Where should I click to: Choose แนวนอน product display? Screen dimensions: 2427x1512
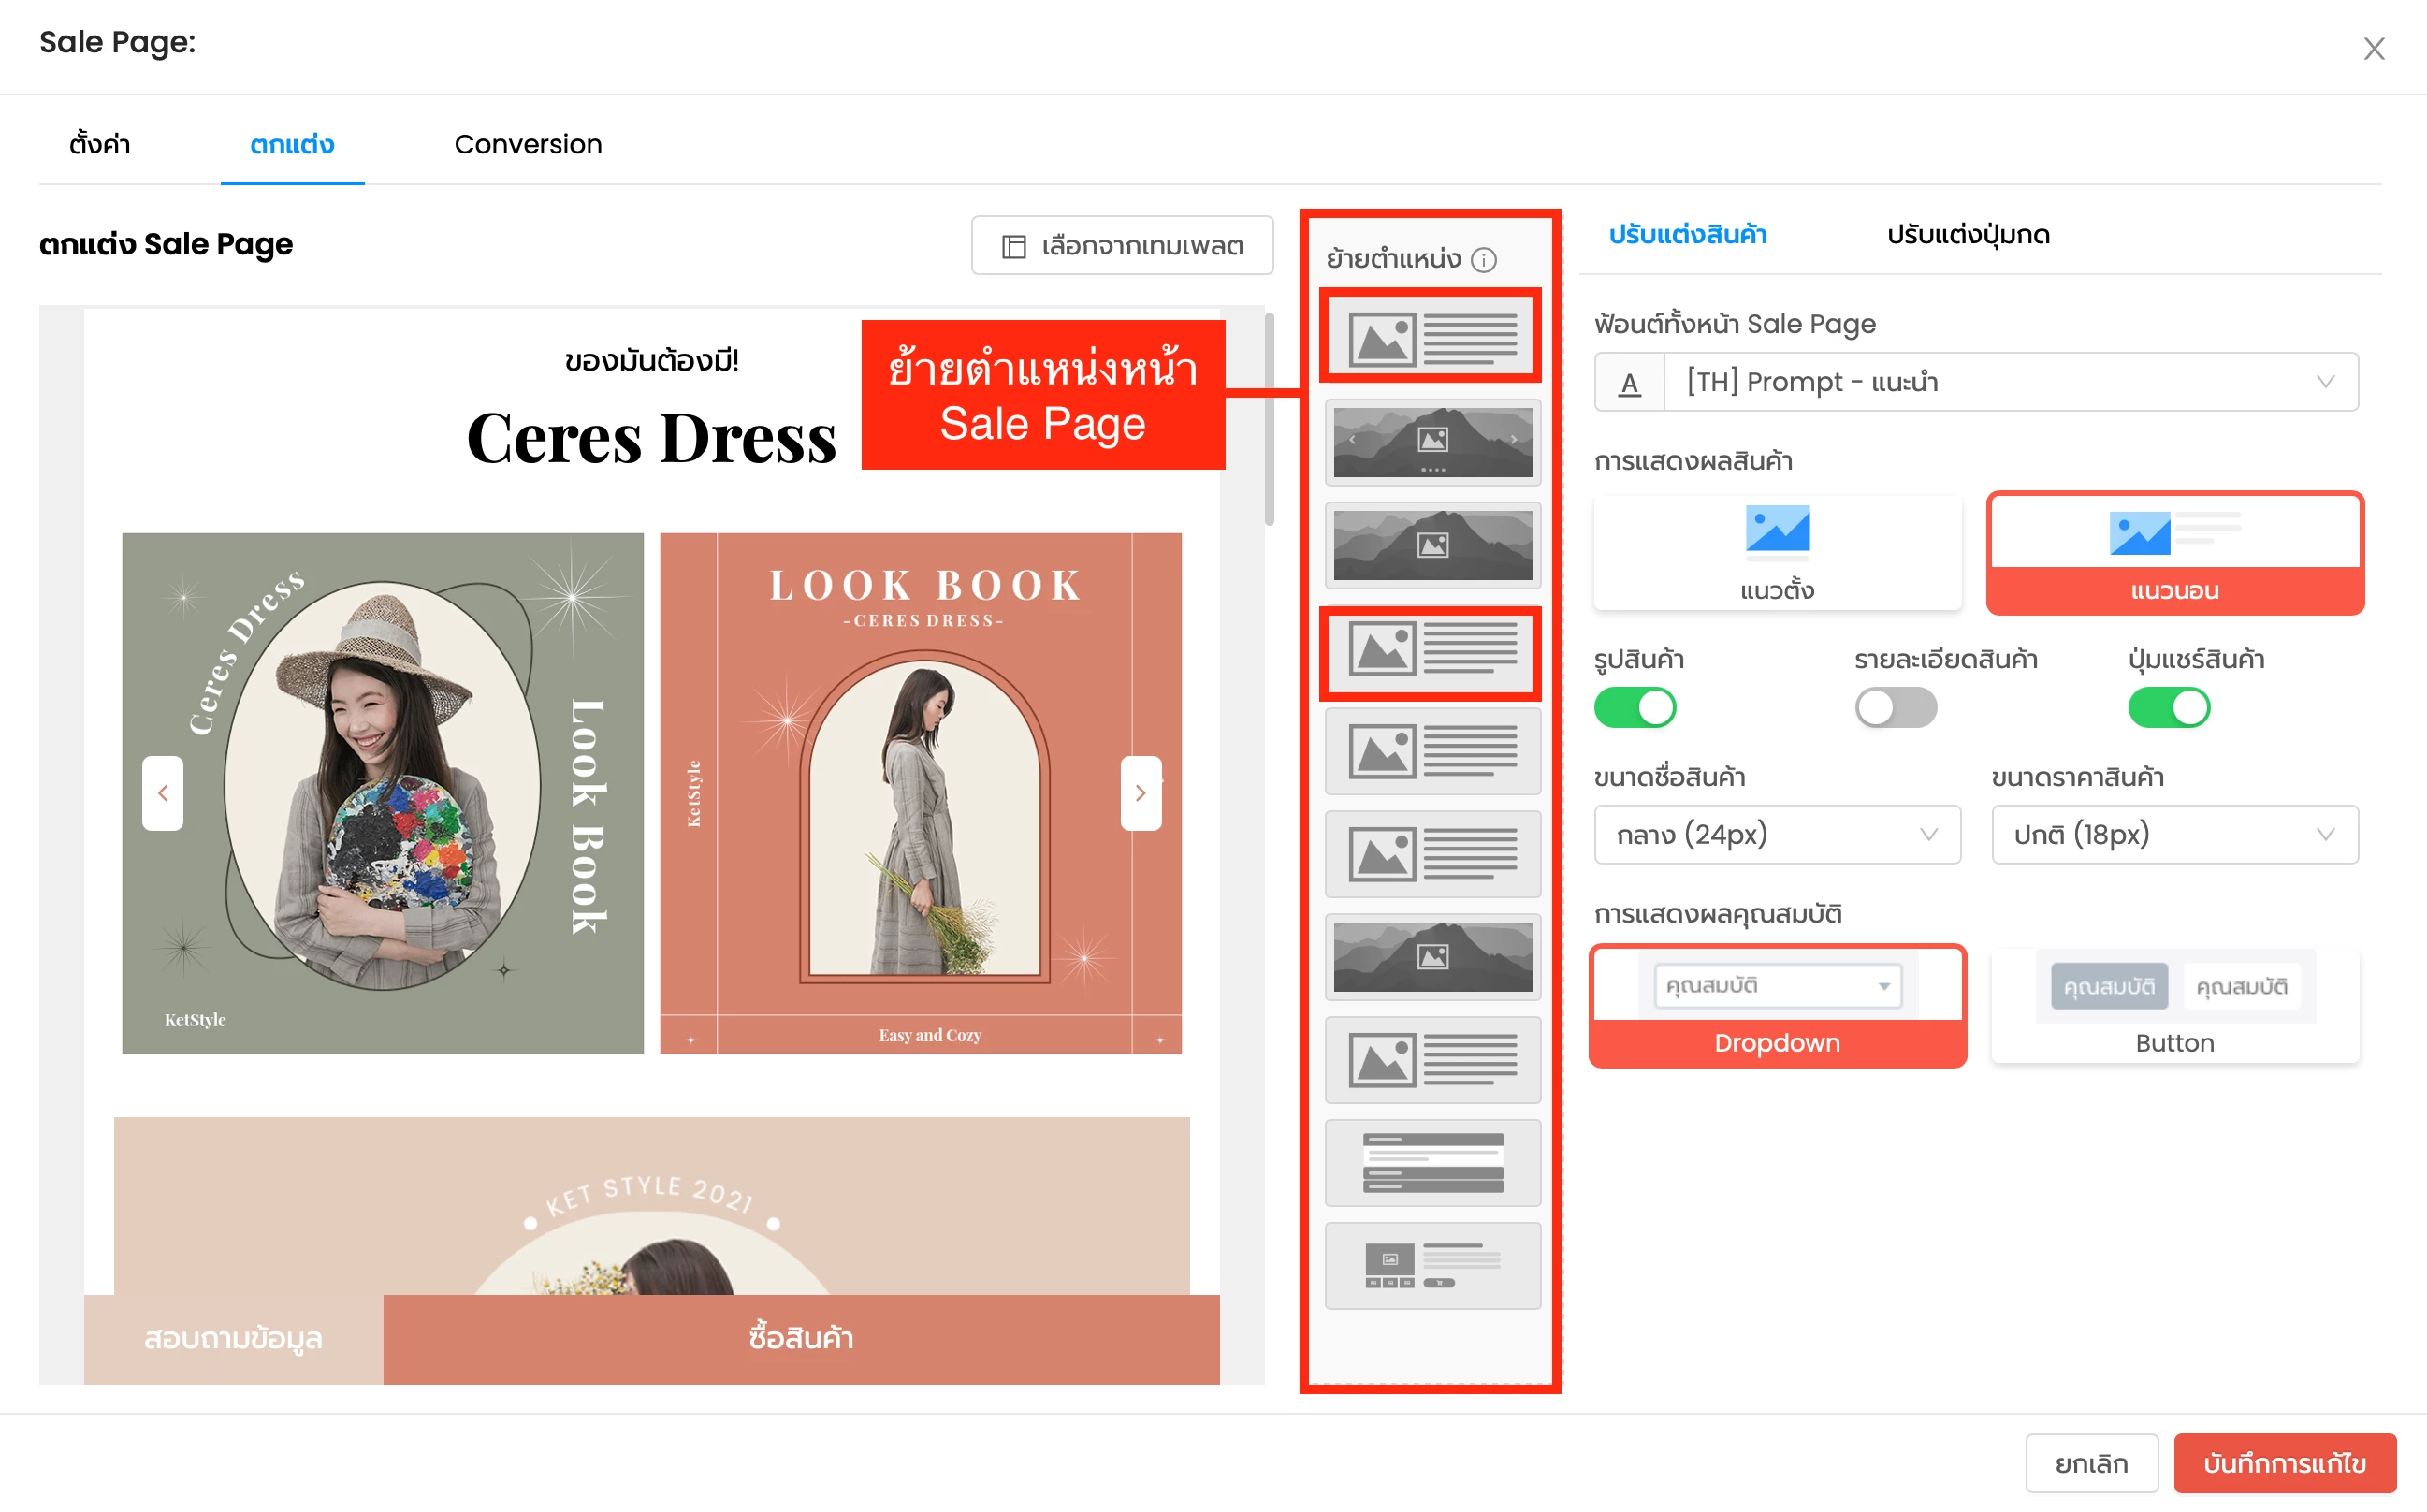tap(2175, 553)
